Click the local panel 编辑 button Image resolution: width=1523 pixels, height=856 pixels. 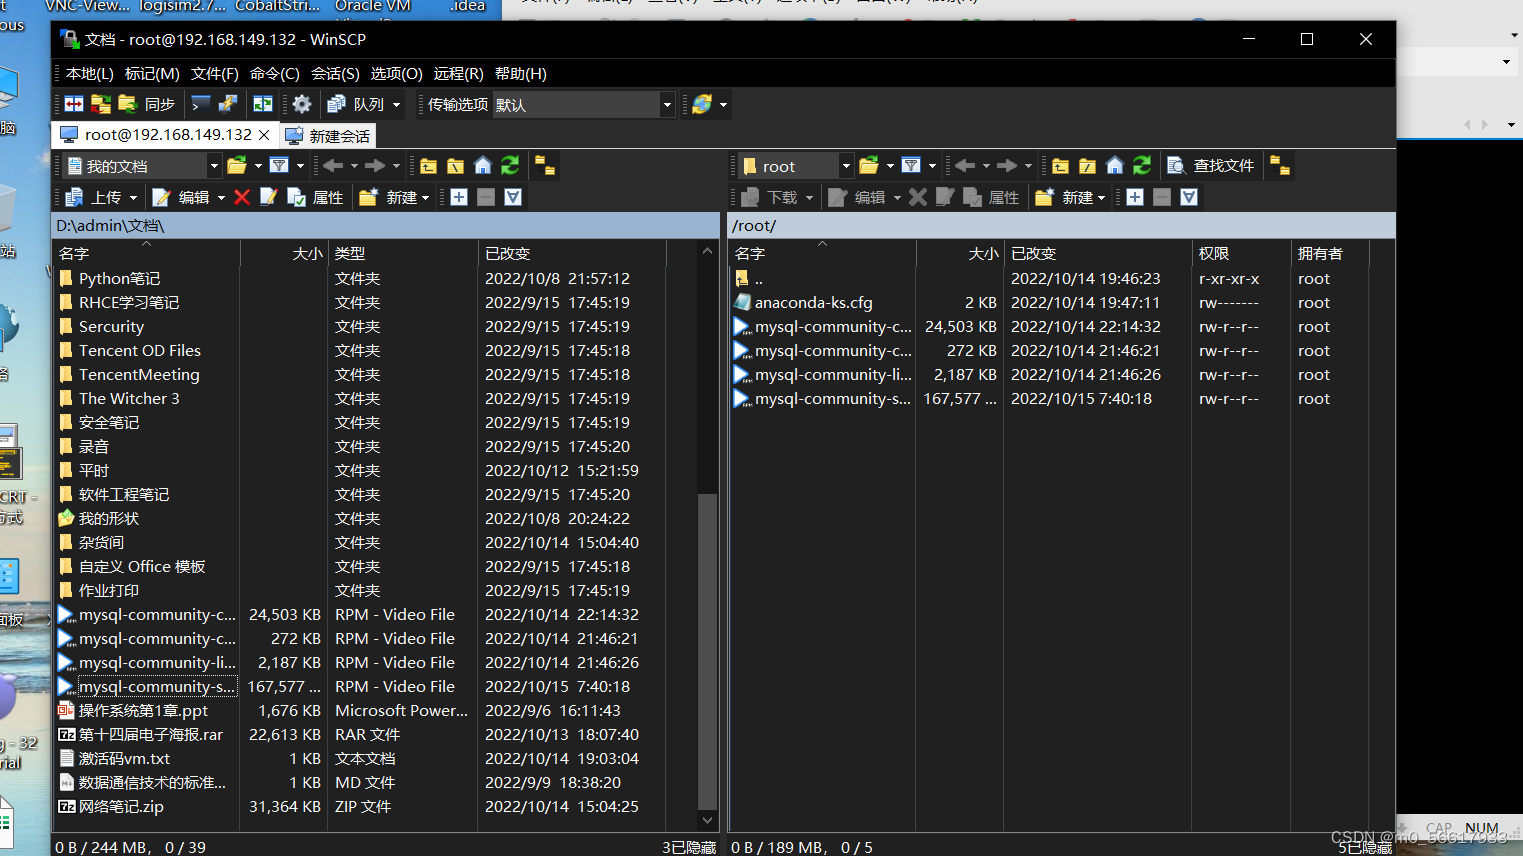181,197
